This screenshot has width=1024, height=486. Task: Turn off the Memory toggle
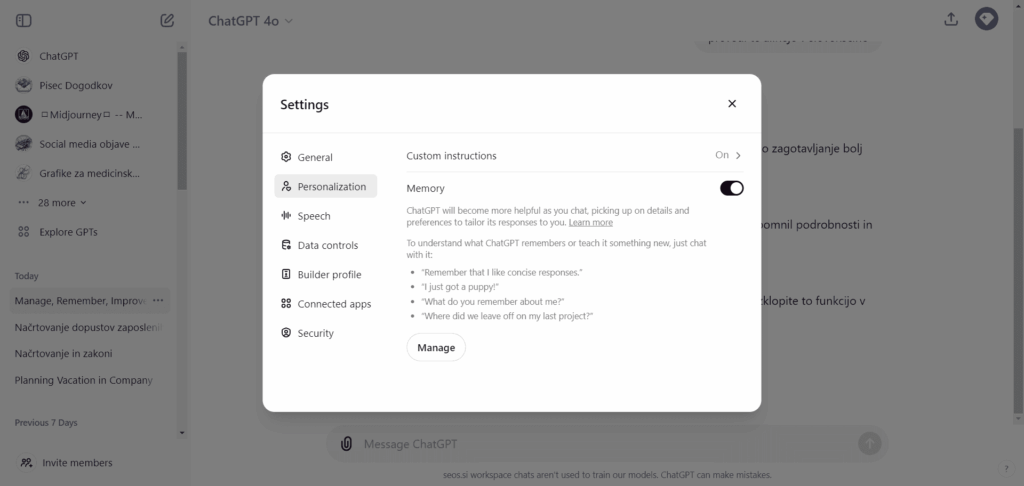click(731, 188)
